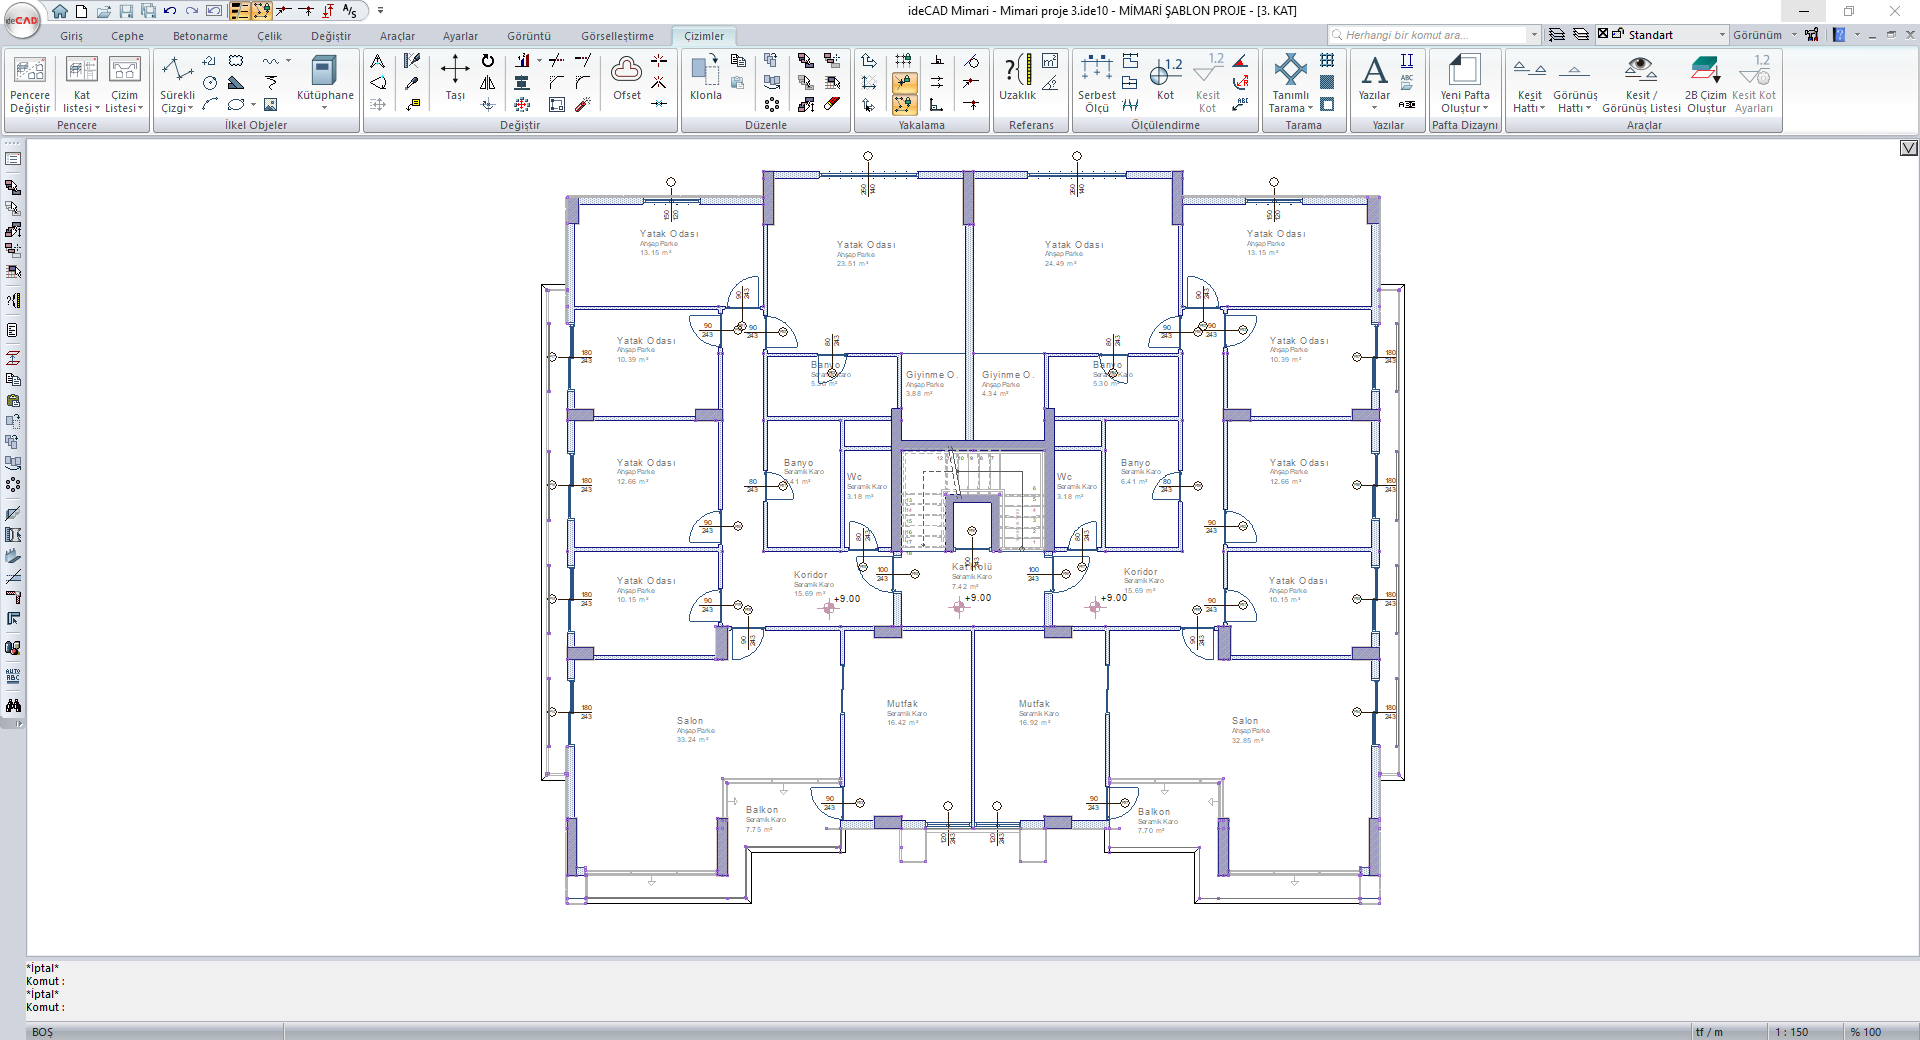Screen dimensions: 1920x1040
Task: Click the save icon in quick access toolbar
Action: pyautogui.click(x=126, y=11)
